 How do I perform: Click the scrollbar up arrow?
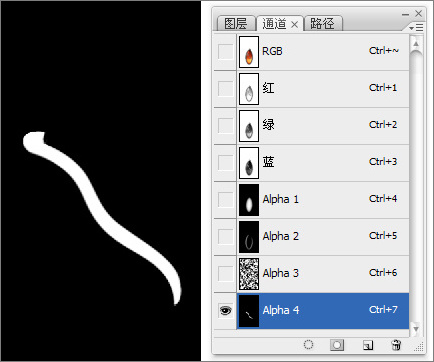[416, 43]
